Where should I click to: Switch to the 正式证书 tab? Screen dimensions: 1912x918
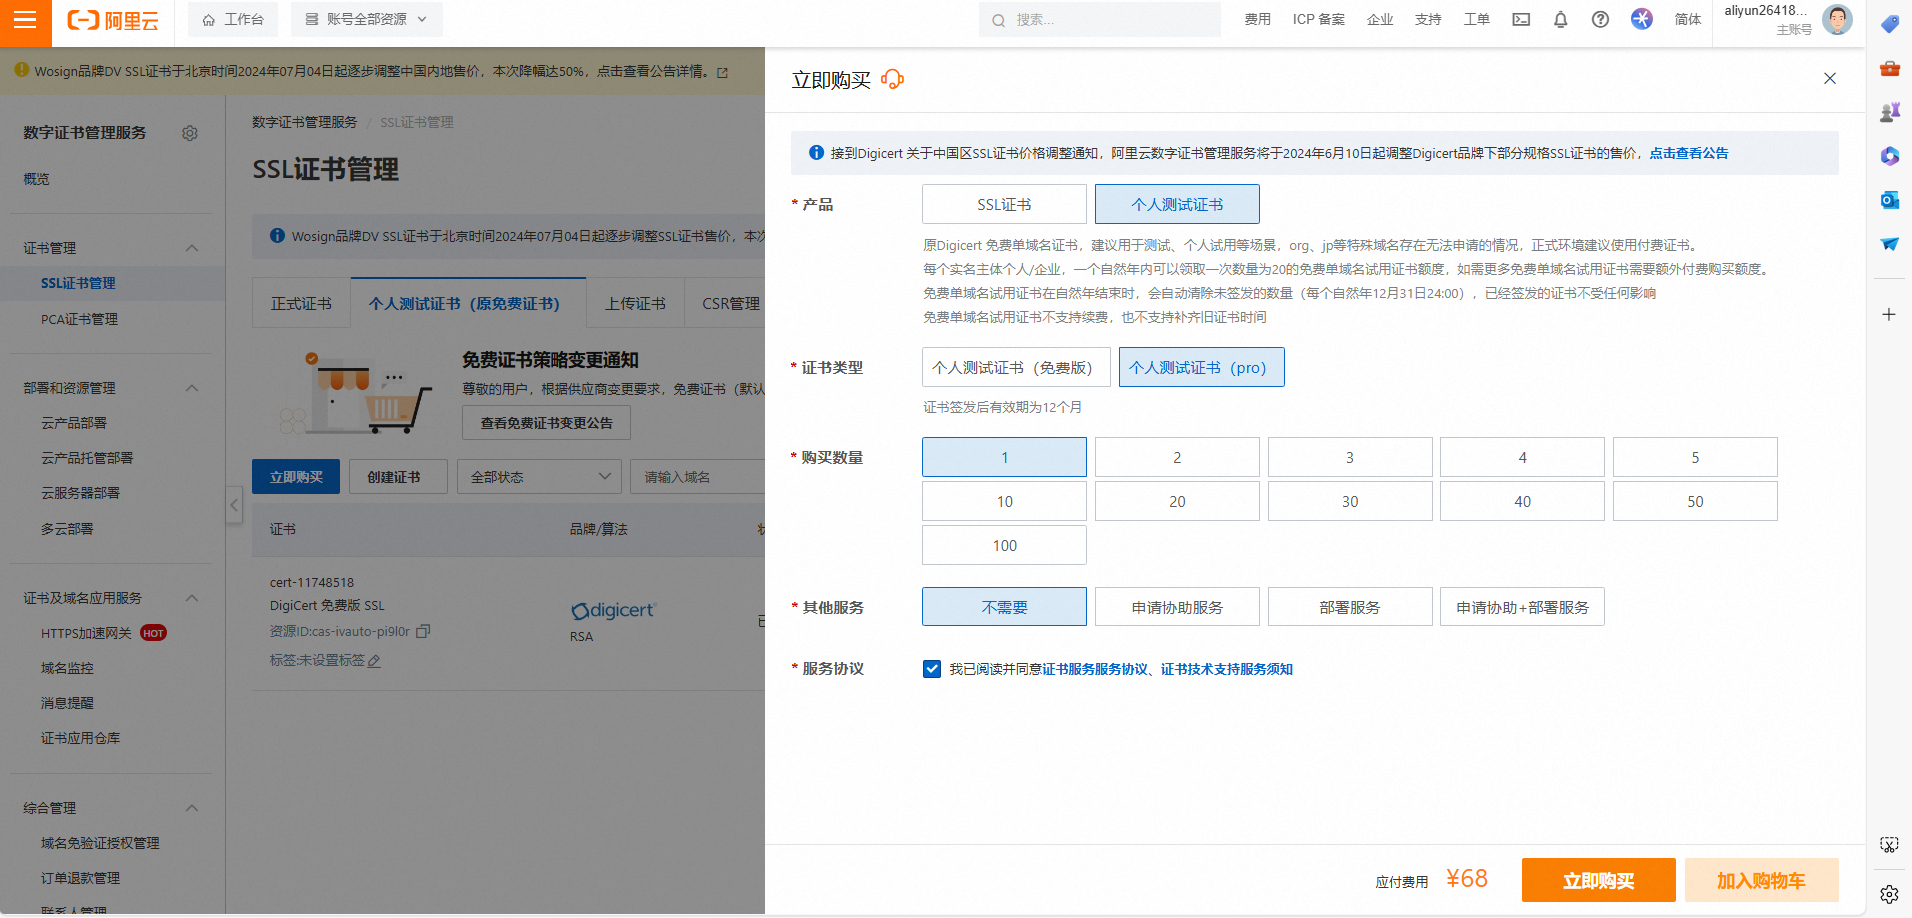(x=301, y=303)
